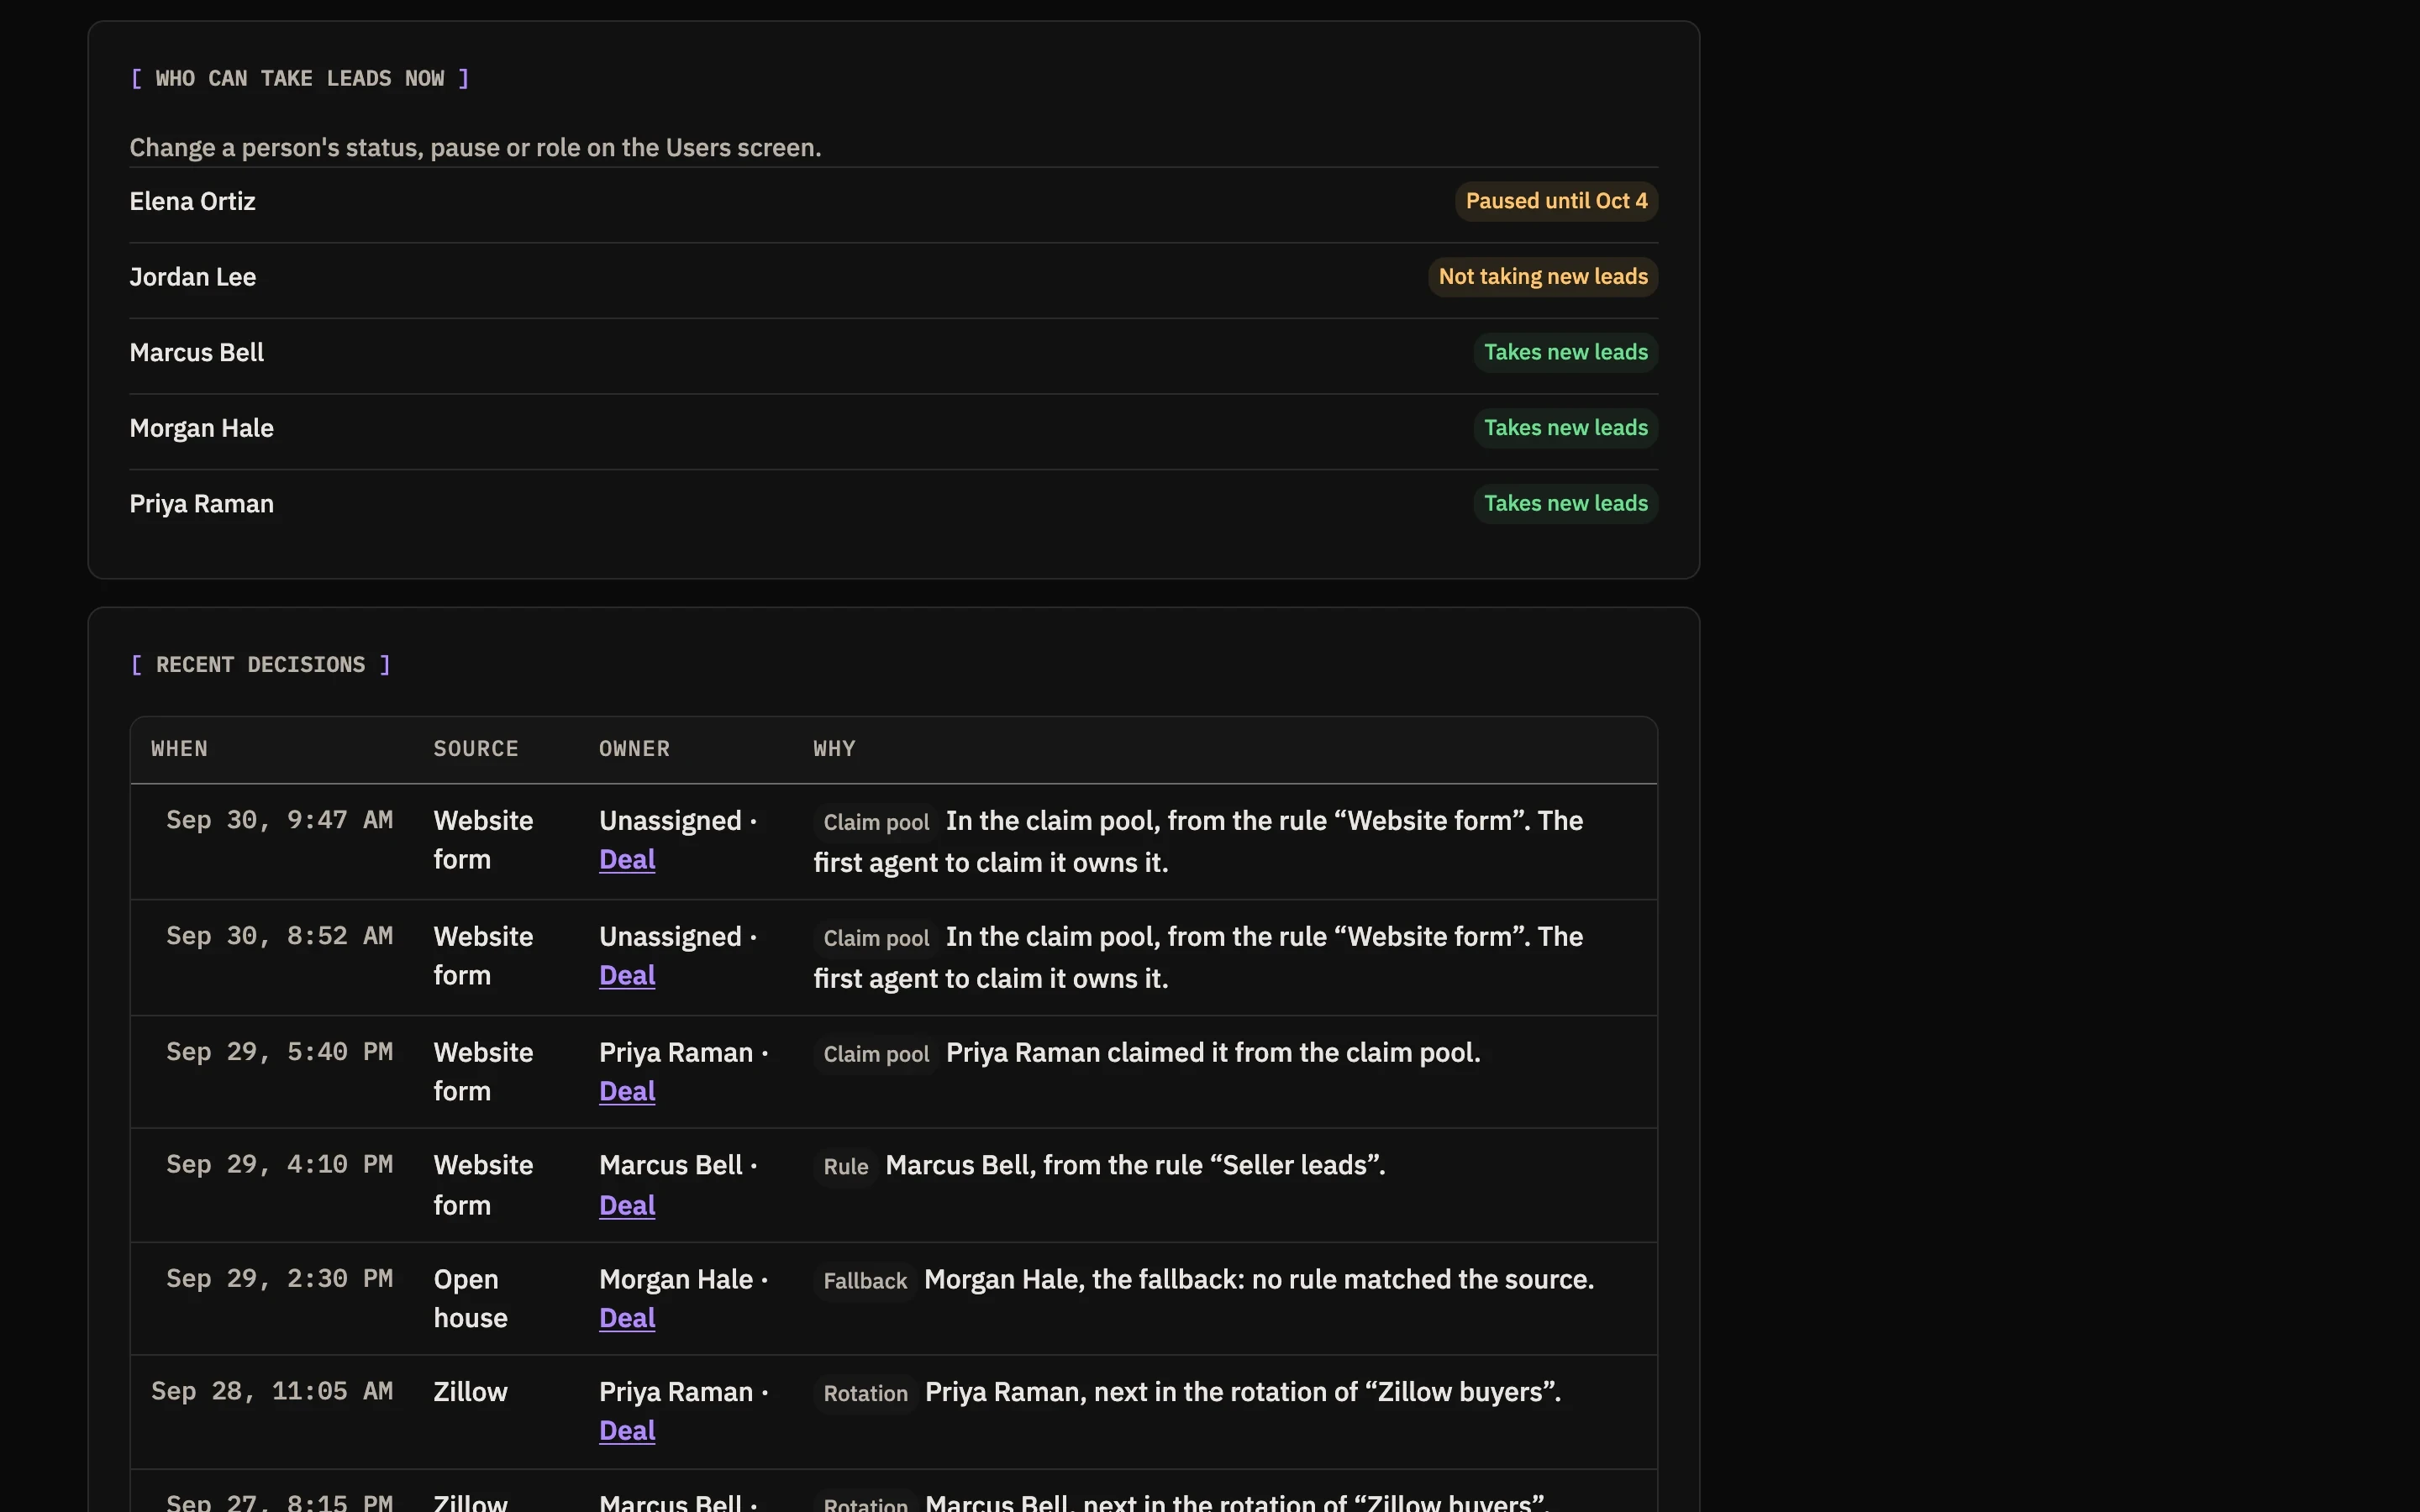This screenshot has height=1512, width=2420.
Task: Click the OWNER column header
Action: [634, 749]
